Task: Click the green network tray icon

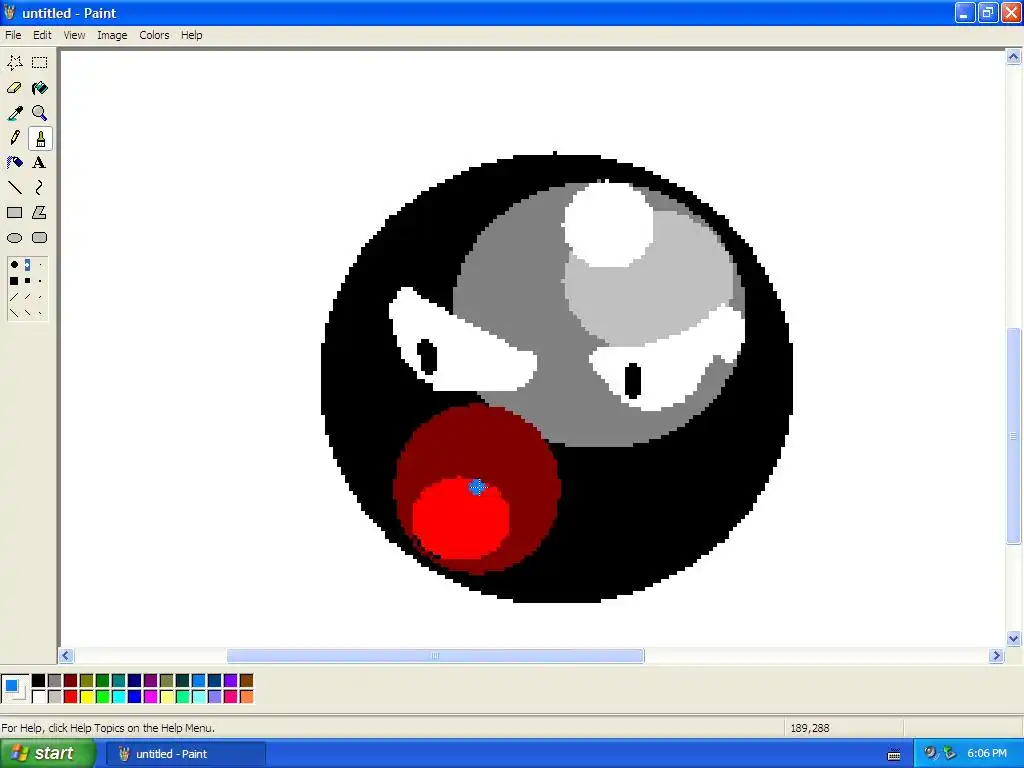Action: click(x=950, y=753)
